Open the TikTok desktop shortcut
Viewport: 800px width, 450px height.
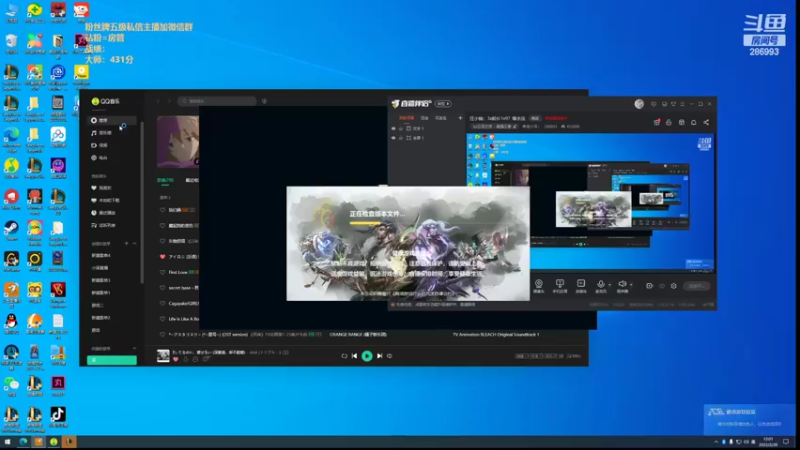point(58,417)
